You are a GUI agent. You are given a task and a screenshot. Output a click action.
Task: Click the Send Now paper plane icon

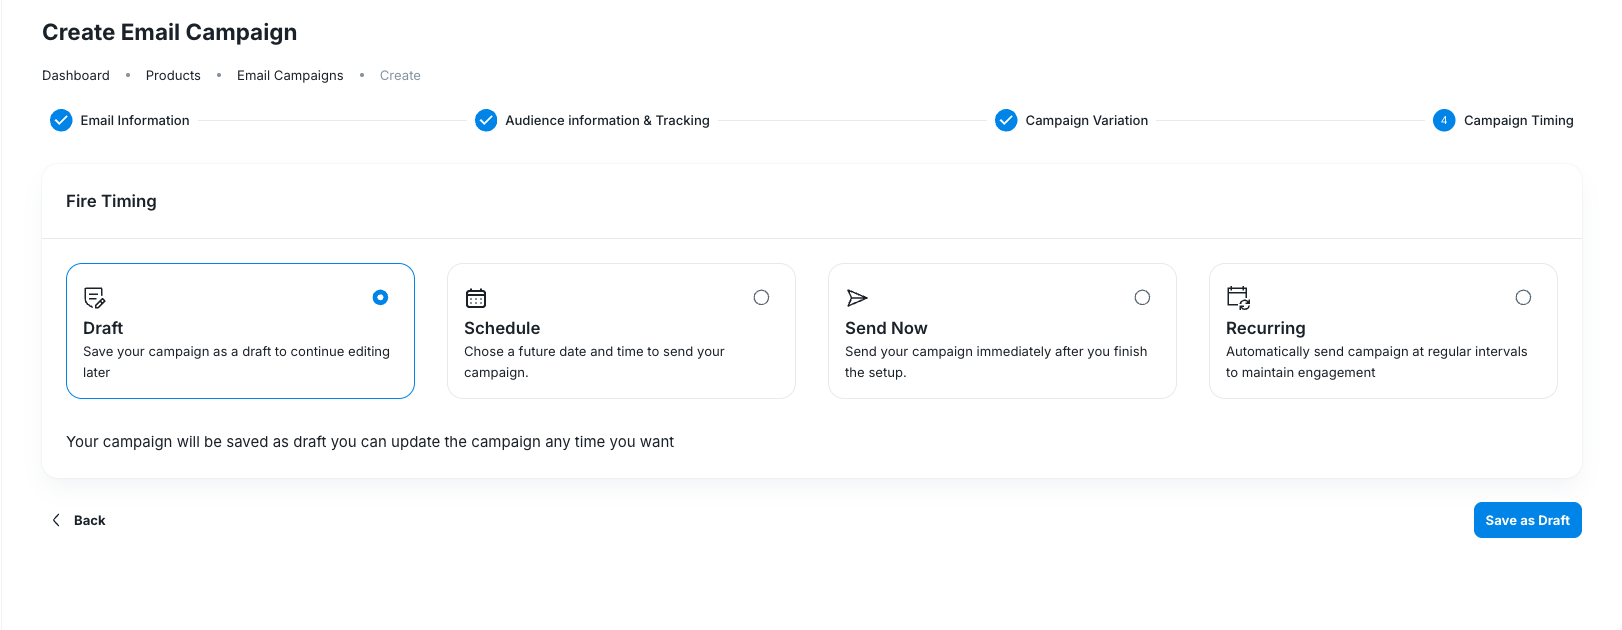857,298
